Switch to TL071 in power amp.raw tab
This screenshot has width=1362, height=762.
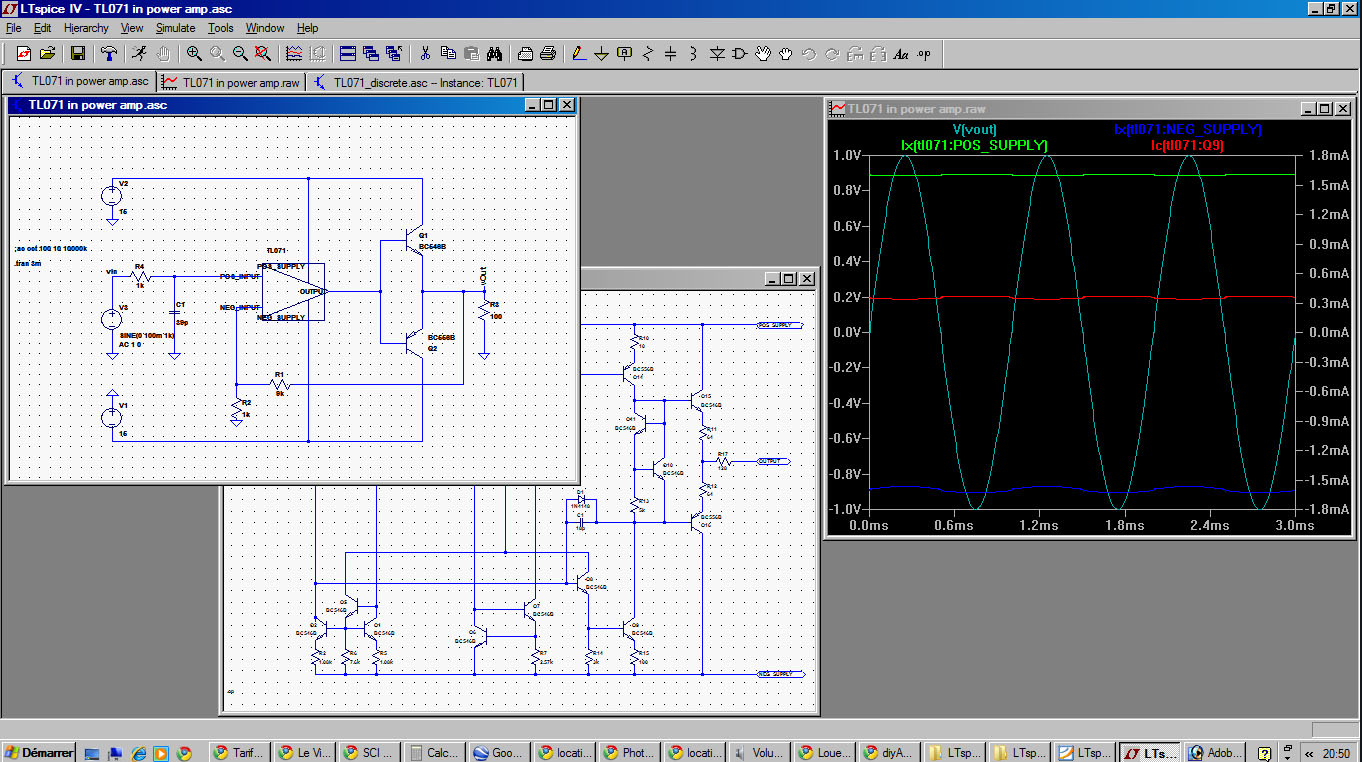[231, 82]
